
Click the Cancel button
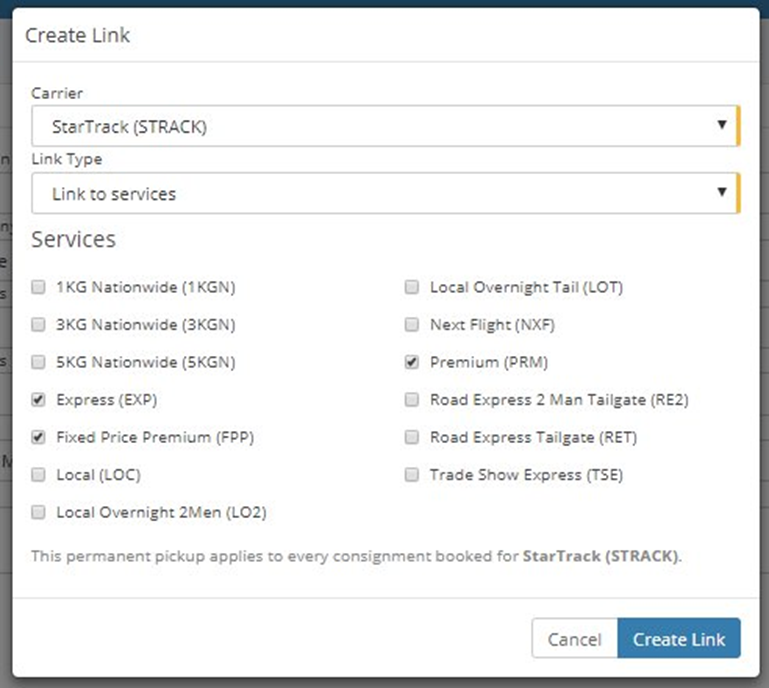pos(574,638)
